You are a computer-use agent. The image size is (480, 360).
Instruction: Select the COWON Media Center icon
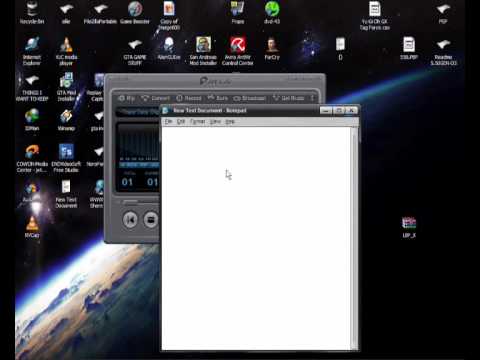click(x=32, y=159)
